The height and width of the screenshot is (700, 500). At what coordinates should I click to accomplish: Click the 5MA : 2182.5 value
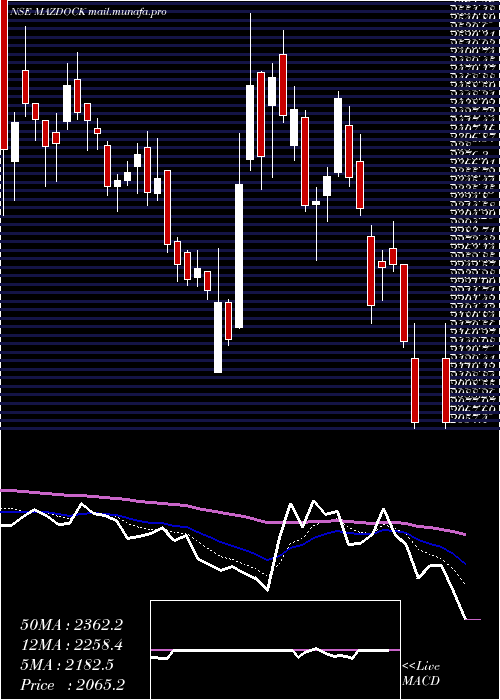67,665
